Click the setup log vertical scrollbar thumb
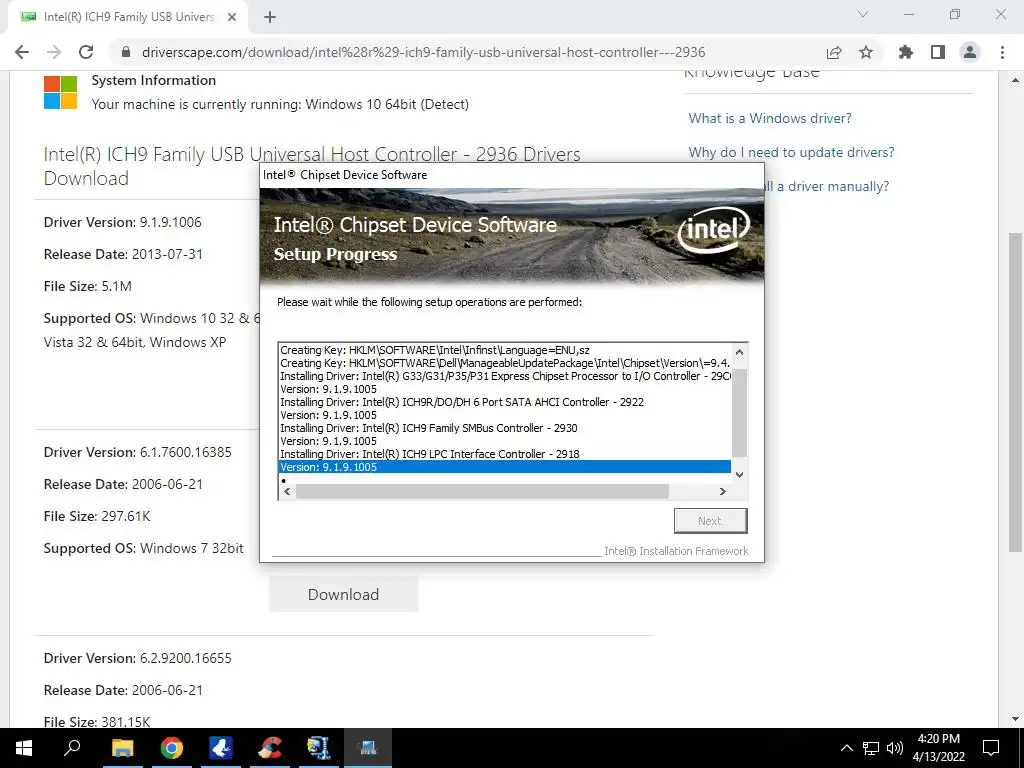Viewport: 1024px width, 768px height. (x=739, y=413)
